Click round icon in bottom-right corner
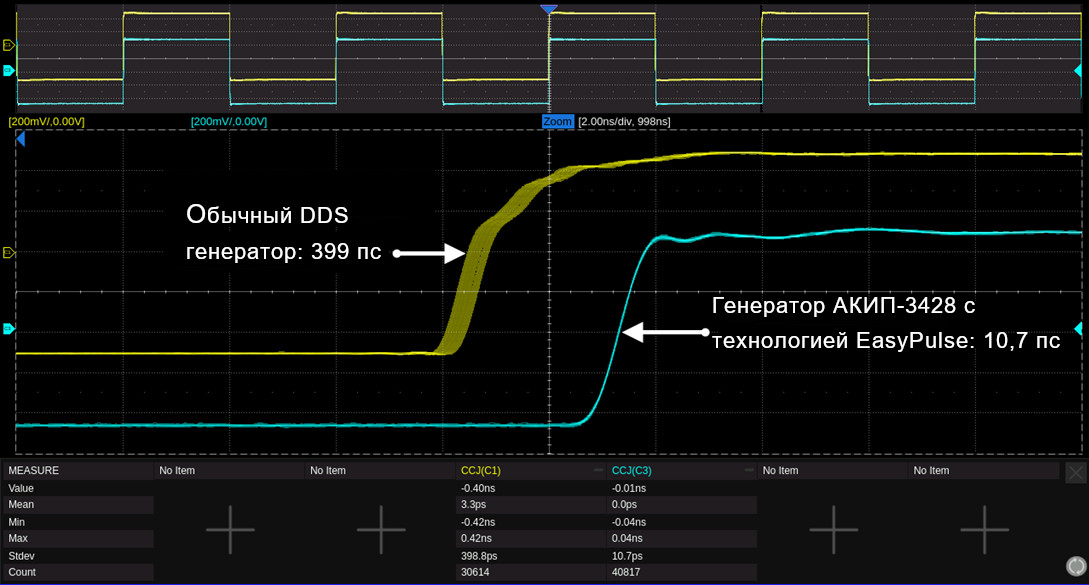The width and height of the screenshot is (1089, 585). coord(1076,564)
